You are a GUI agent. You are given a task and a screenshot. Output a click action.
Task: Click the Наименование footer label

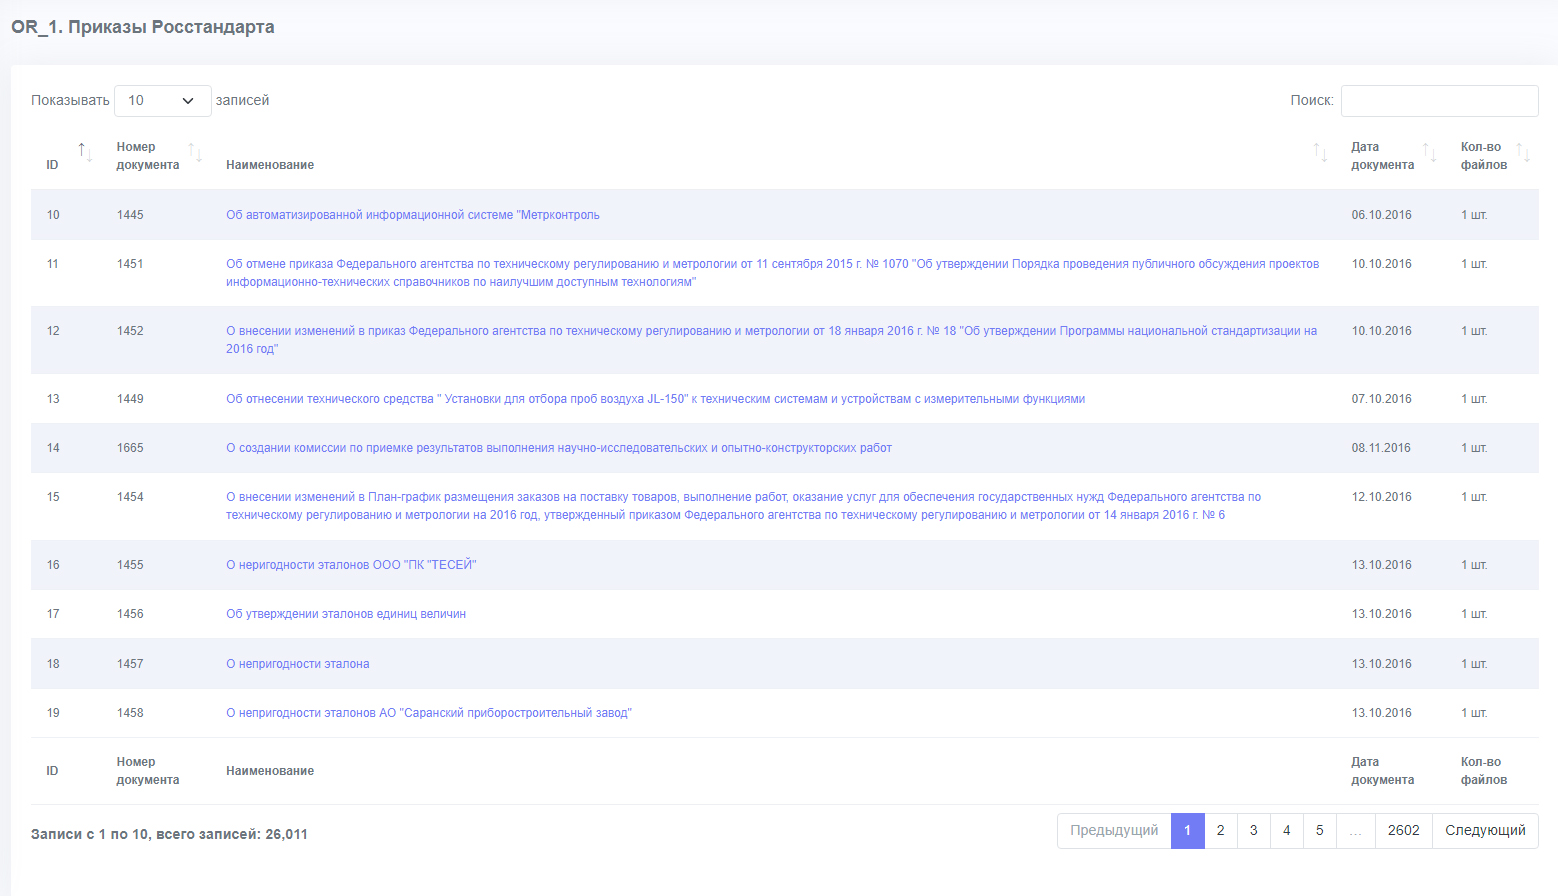tap(270, 771)
